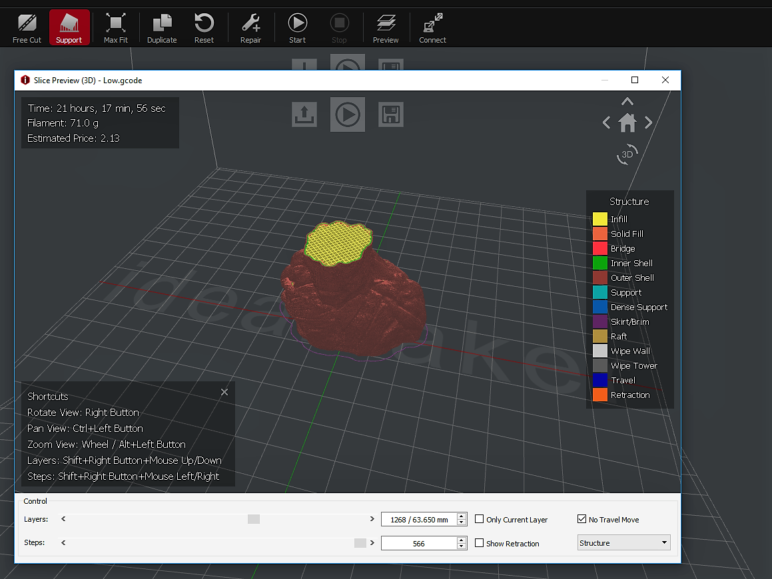Screen dimensions: 772x579
Task: Click the Layers slider thumb
Action: (254, 519)
